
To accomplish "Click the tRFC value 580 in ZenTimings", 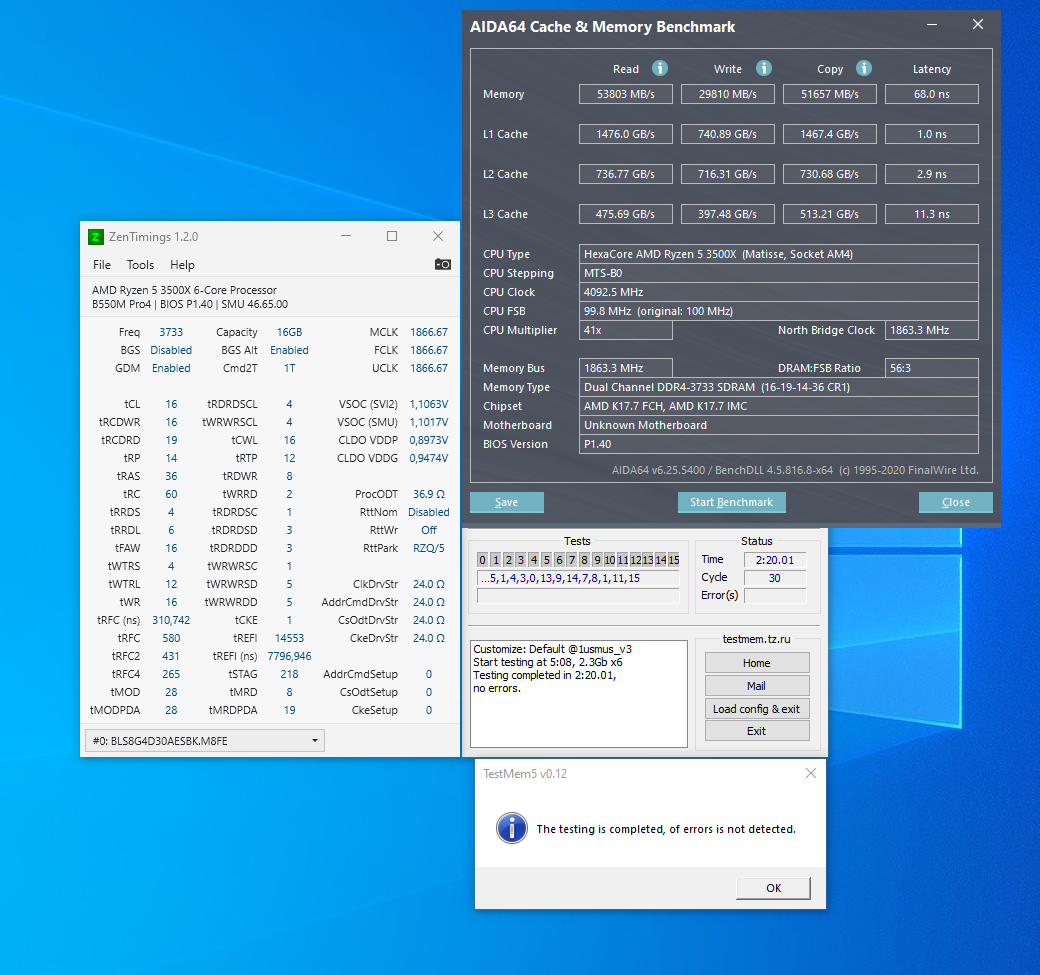I will pyautogui.click(x=171, y=638).
